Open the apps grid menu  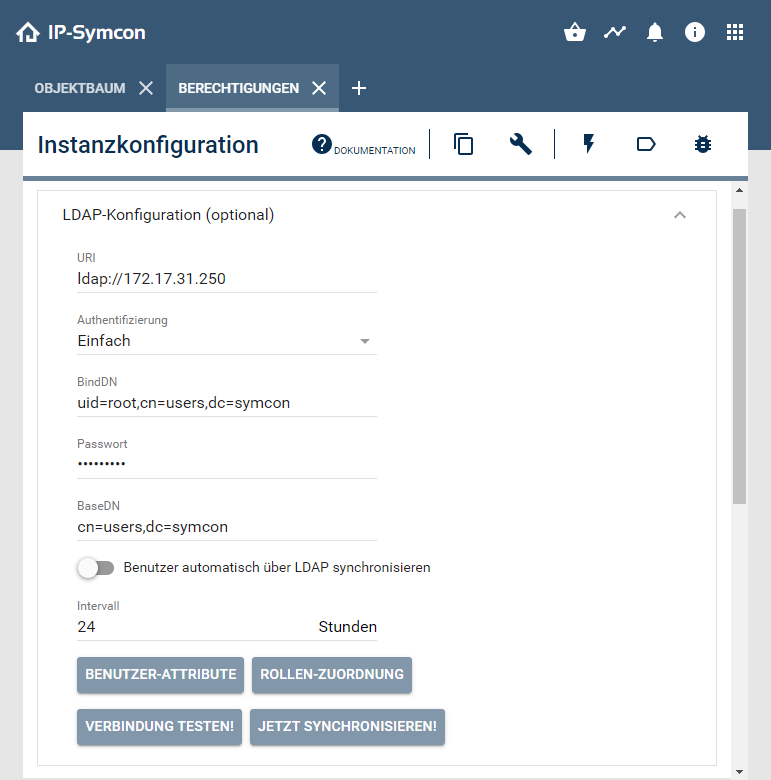(x=735, y=33)
